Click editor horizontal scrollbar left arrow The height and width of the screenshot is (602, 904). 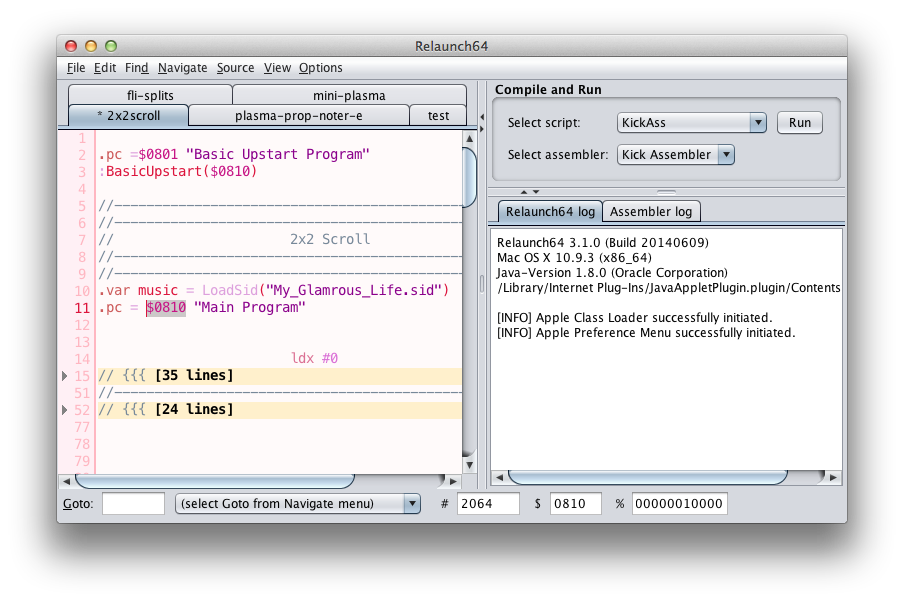click(65, 480)
